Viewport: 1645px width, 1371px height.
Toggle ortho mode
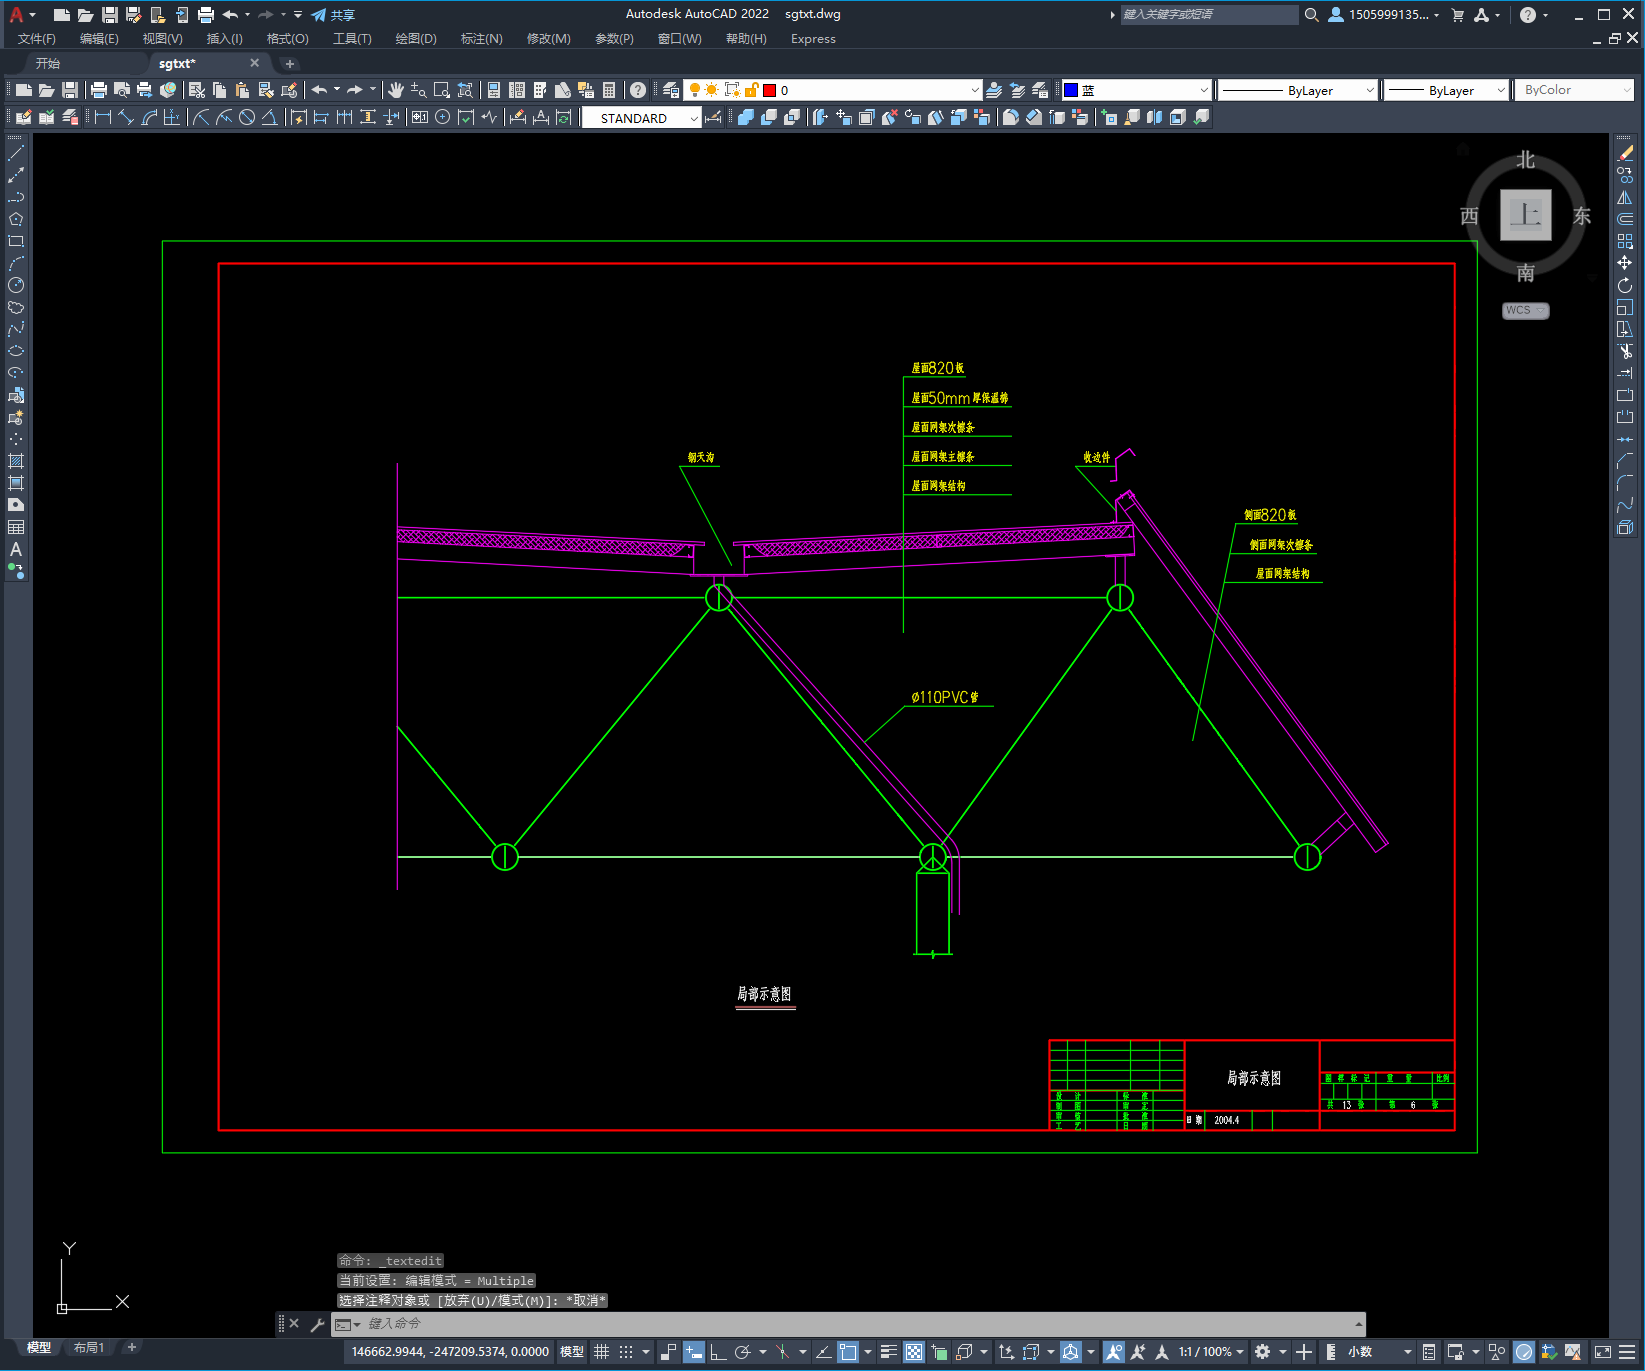pyautogui.click(x=718, y=1352)
